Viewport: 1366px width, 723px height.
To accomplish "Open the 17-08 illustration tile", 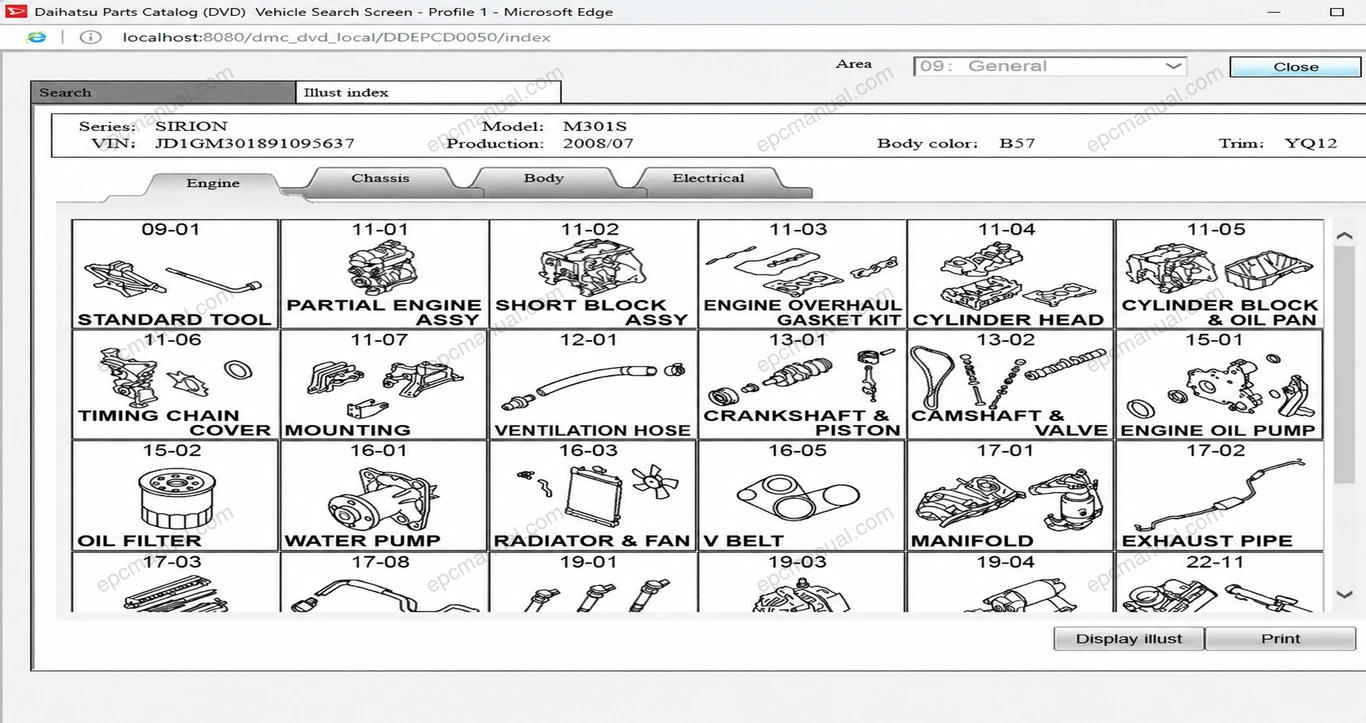I will click(x=384, y=583).
